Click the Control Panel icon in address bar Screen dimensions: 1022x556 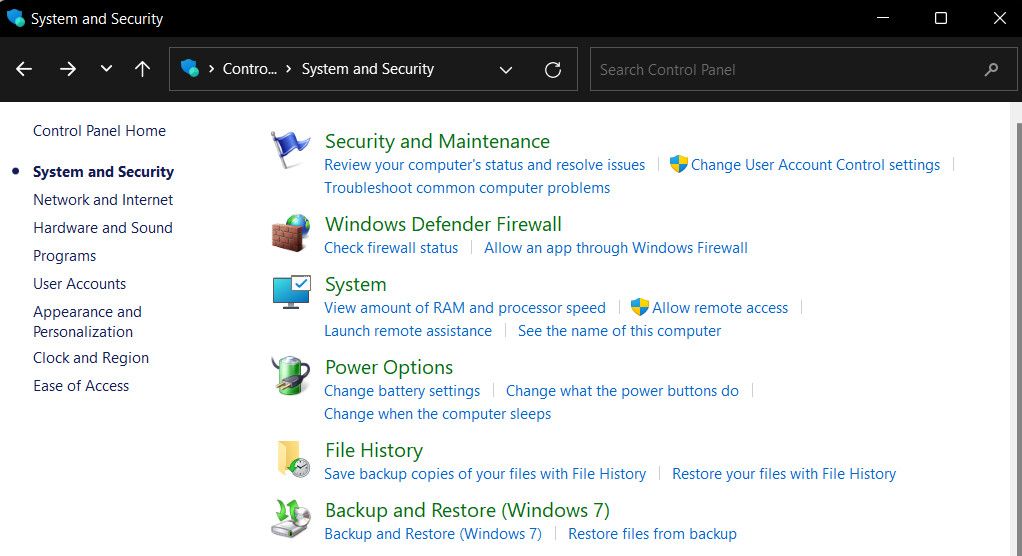pos(190,68)
